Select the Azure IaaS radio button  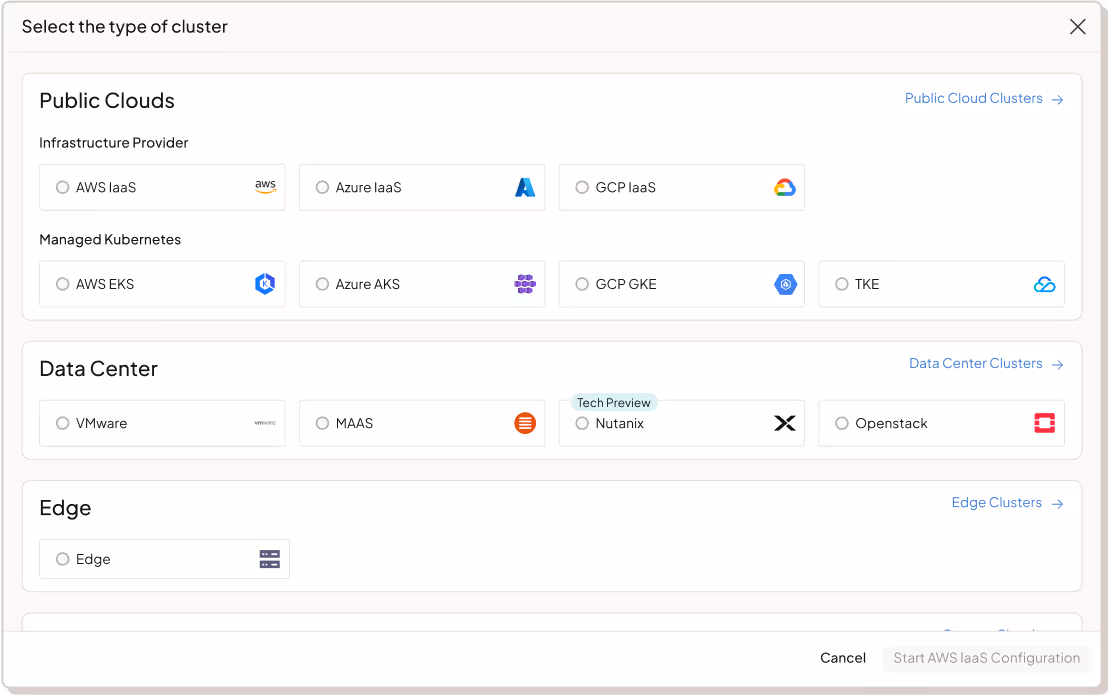click(x=322, y=187)
